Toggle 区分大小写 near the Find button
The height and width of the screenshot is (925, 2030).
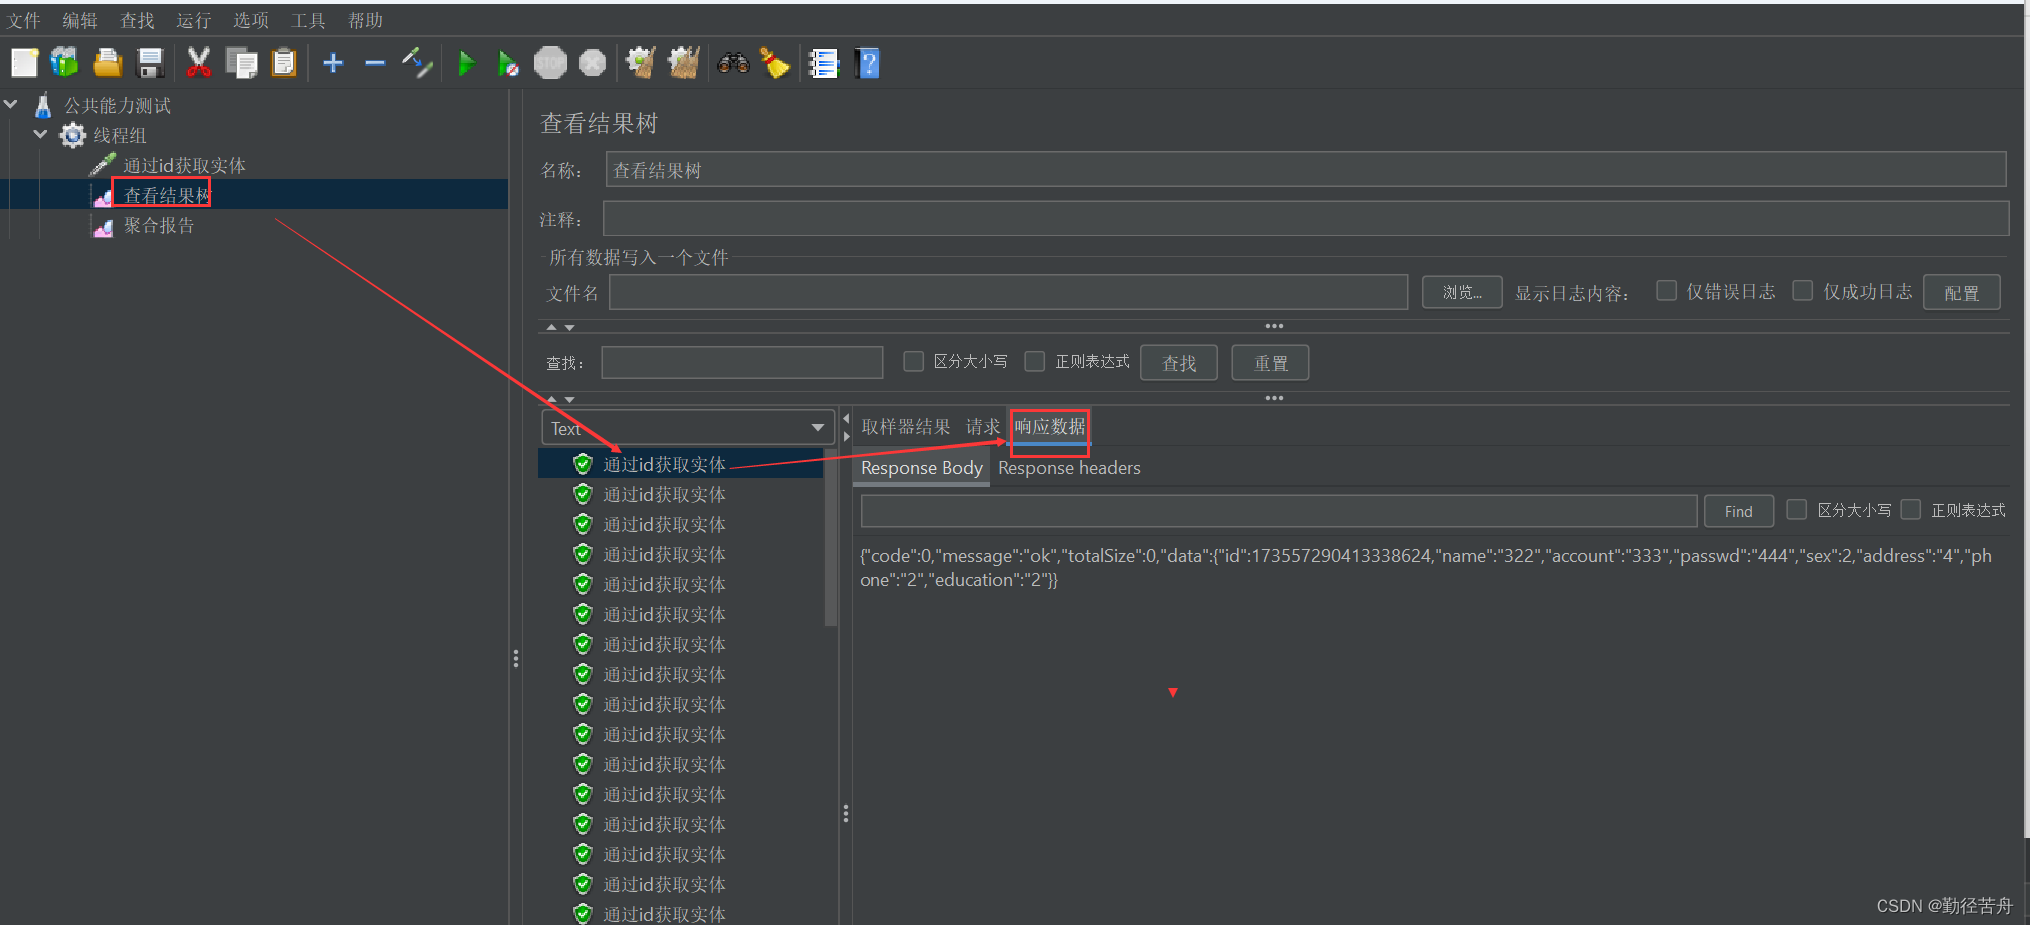pos(1796,509)
